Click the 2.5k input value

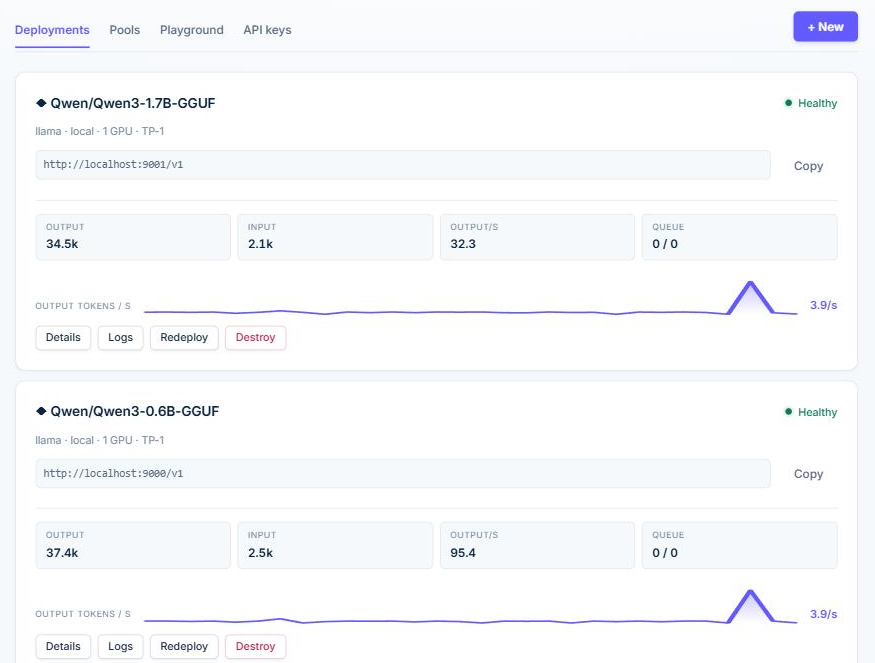tap(261, 552)
